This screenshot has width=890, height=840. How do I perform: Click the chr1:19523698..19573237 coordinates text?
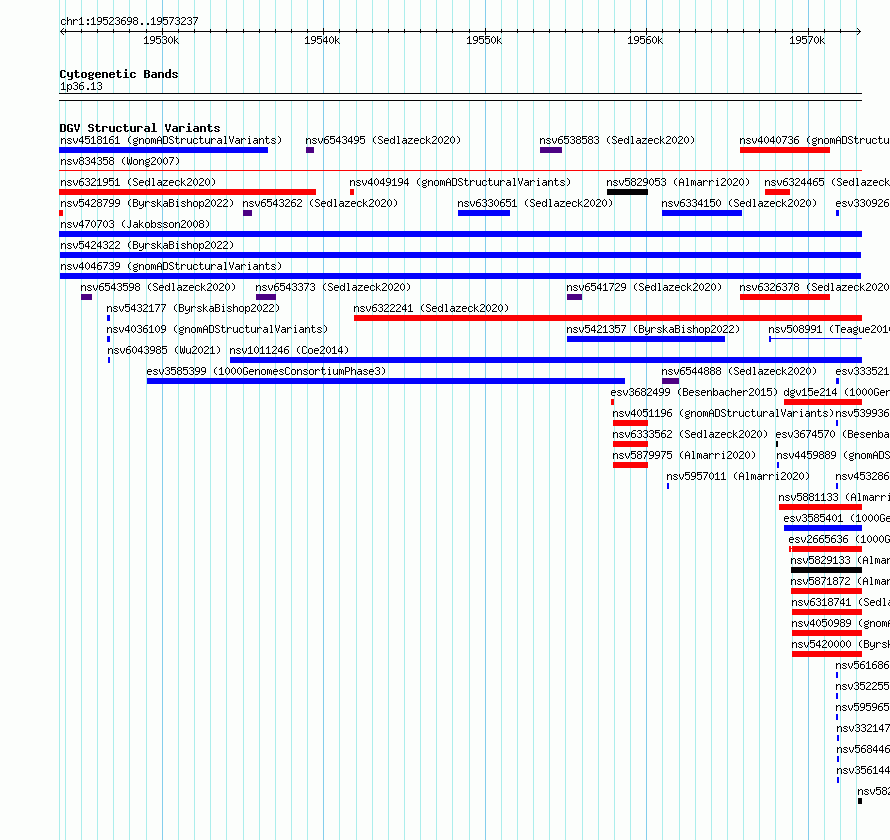pyautogui.click(x=129, y=22)
